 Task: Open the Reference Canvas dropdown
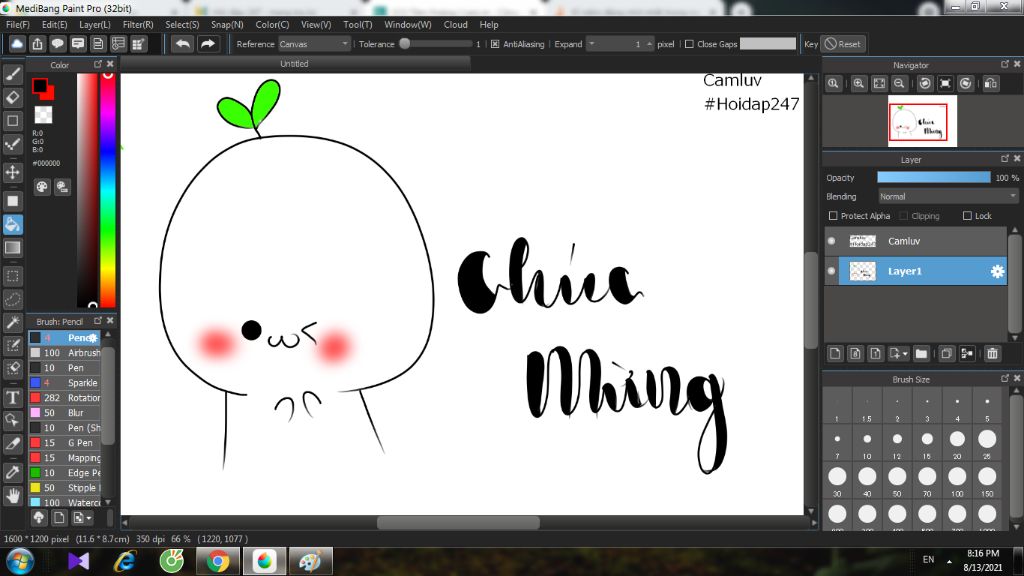coord(314,44)
